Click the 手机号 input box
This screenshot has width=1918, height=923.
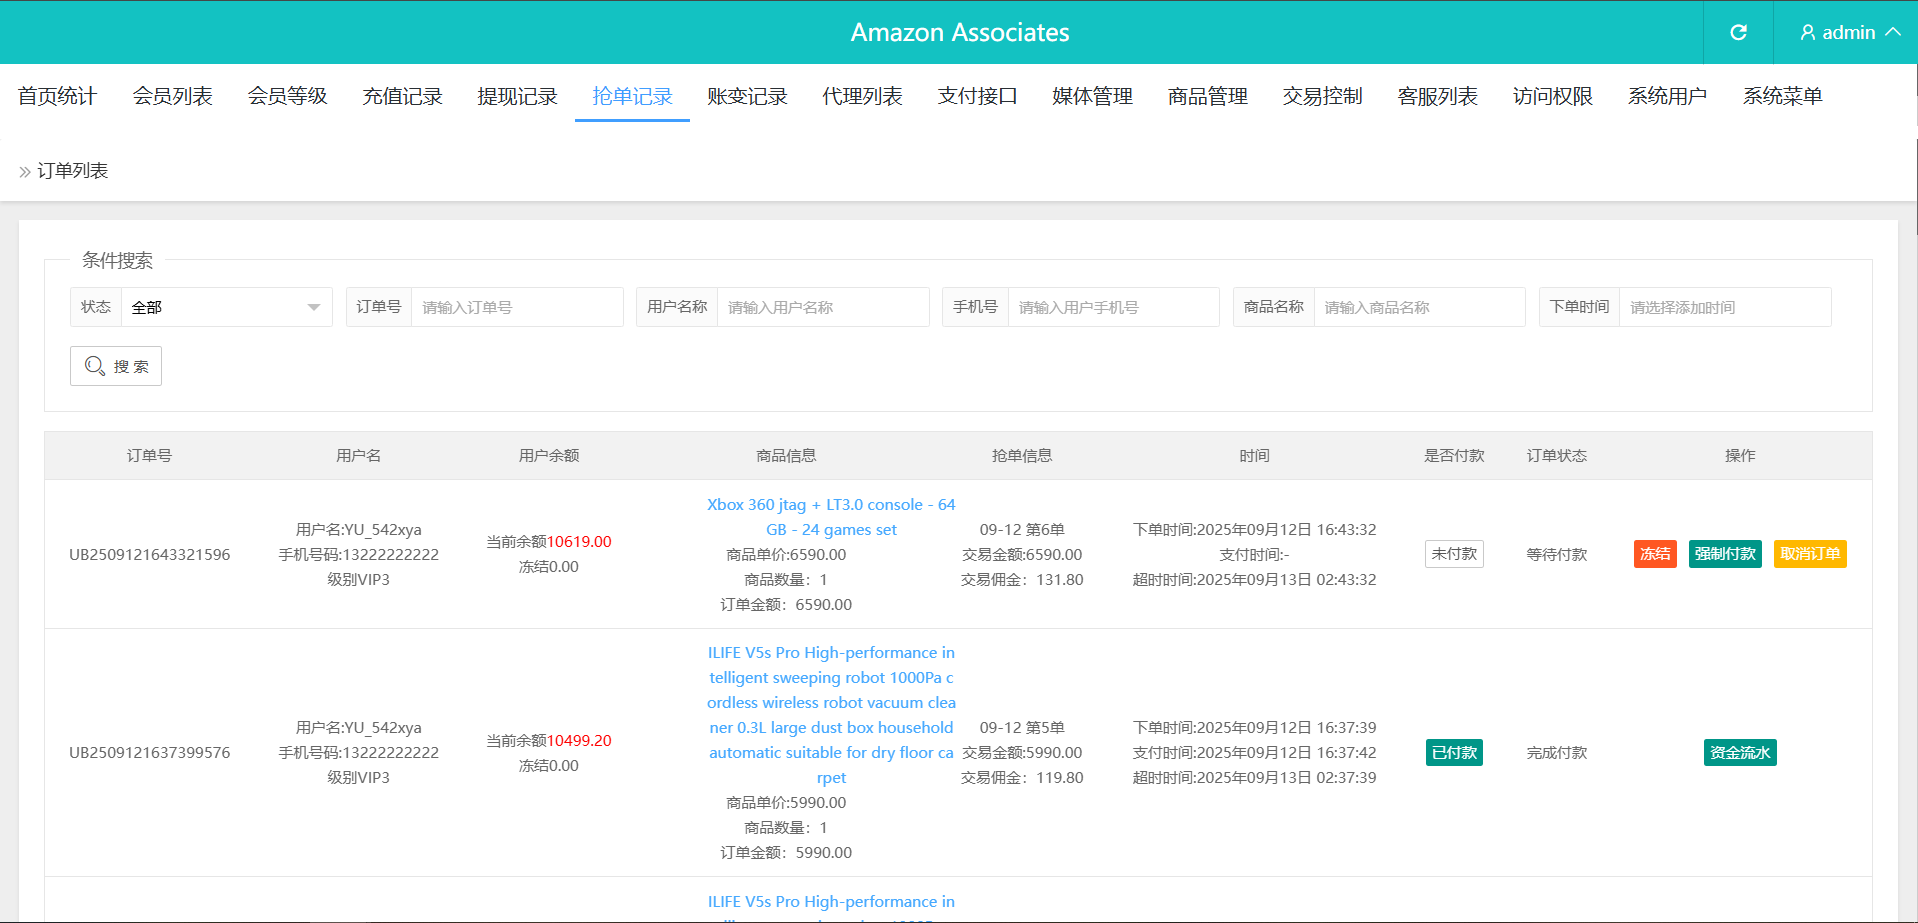coord(1112,307)
